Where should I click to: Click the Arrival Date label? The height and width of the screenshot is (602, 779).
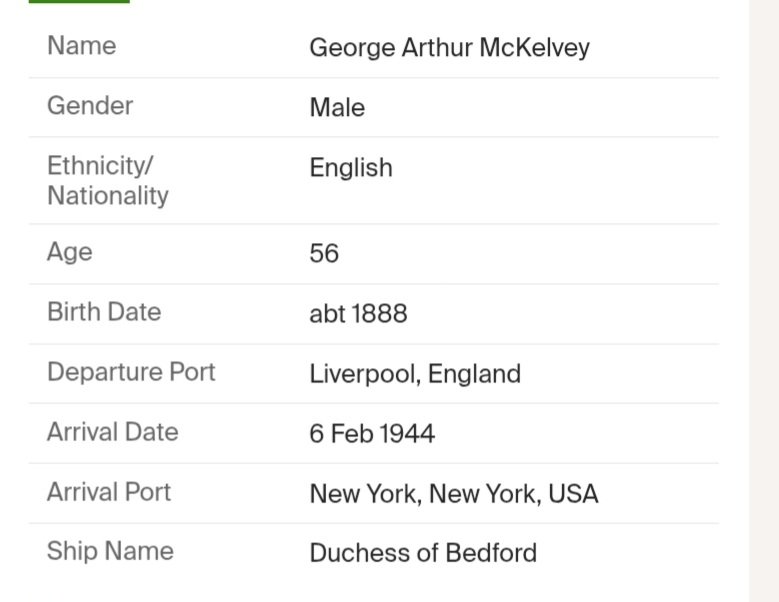coord(112,432)
